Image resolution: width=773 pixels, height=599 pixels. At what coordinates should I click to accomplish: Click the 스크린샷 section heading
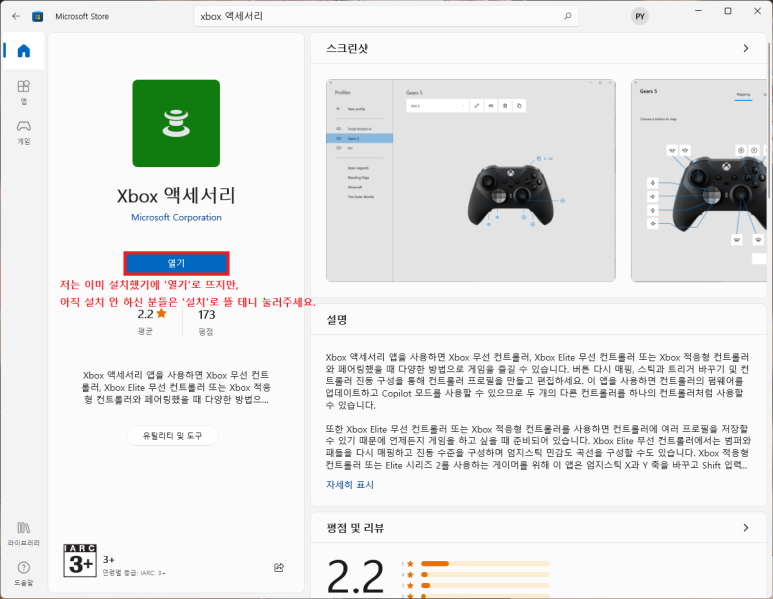[347, 48]
